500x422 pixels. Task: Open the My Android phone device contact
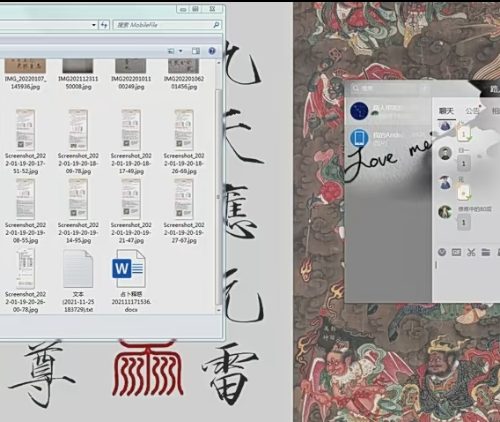click(388, 138)
